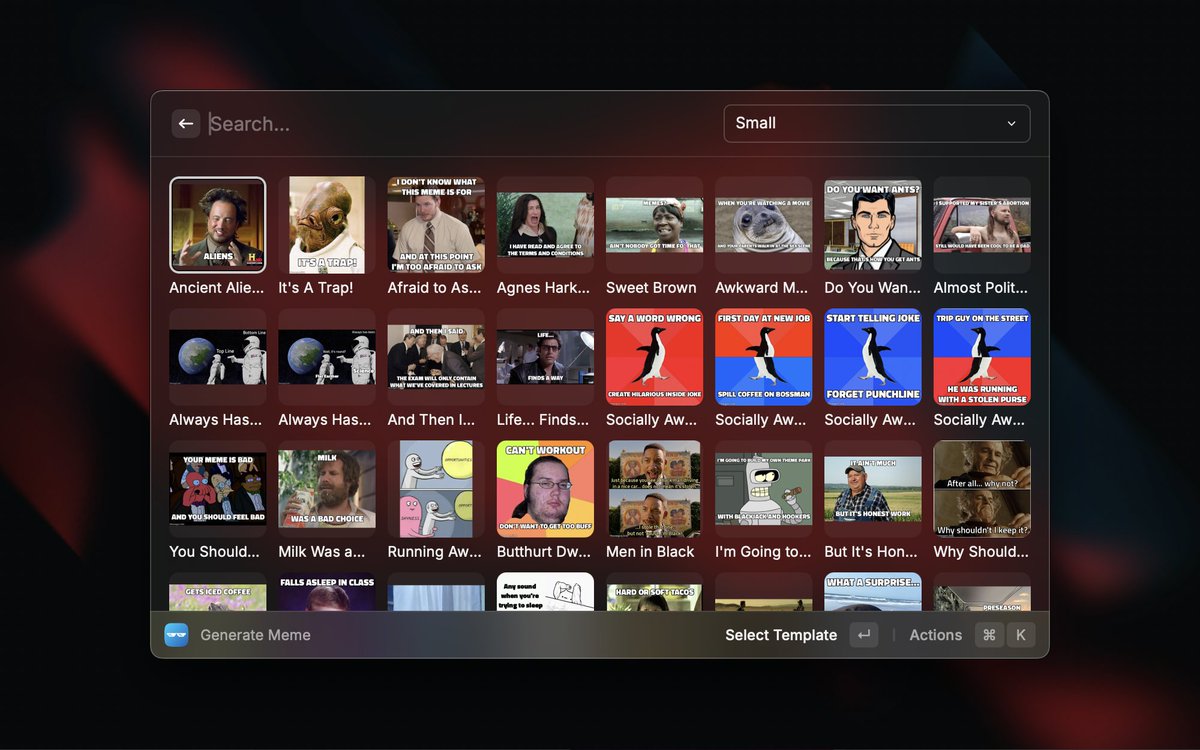Pick the But It's Honest Work template

[x=872, y=489]
